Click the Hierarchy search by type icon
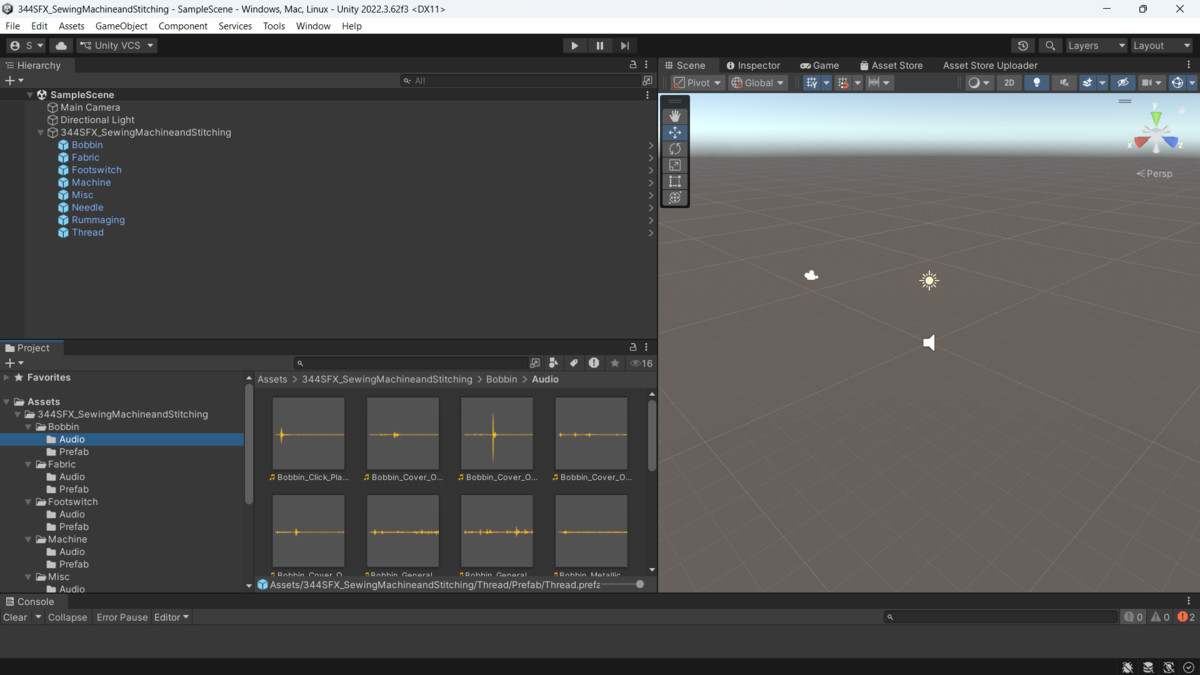 coord(647,80)
